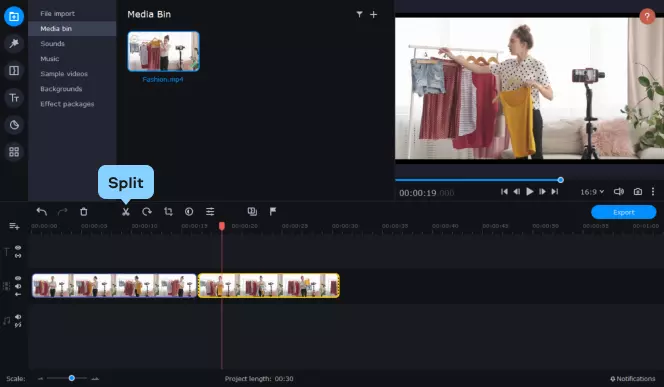The height and width of the screenshot is (387, 664).
Task: Zoom out timeline with scale minus icon
Action: [41, 379]
